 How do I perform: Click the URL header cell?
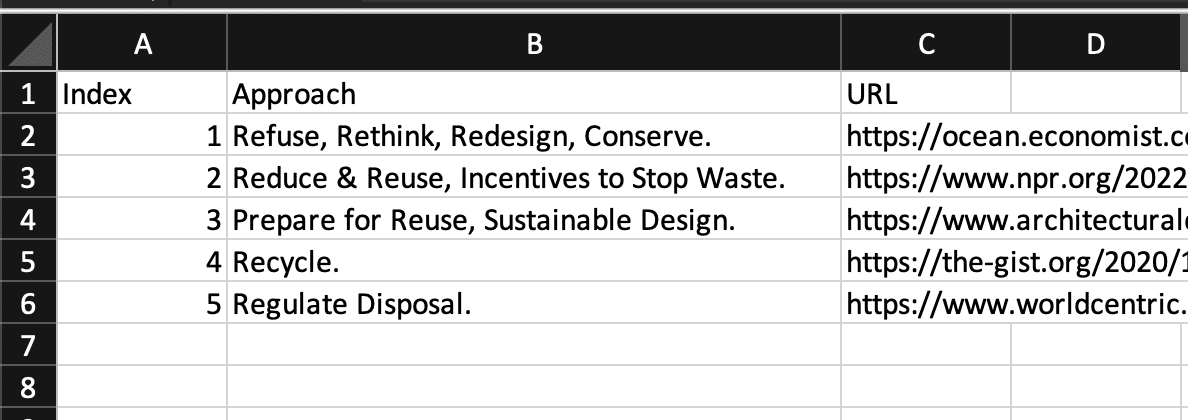click(926, 94)
